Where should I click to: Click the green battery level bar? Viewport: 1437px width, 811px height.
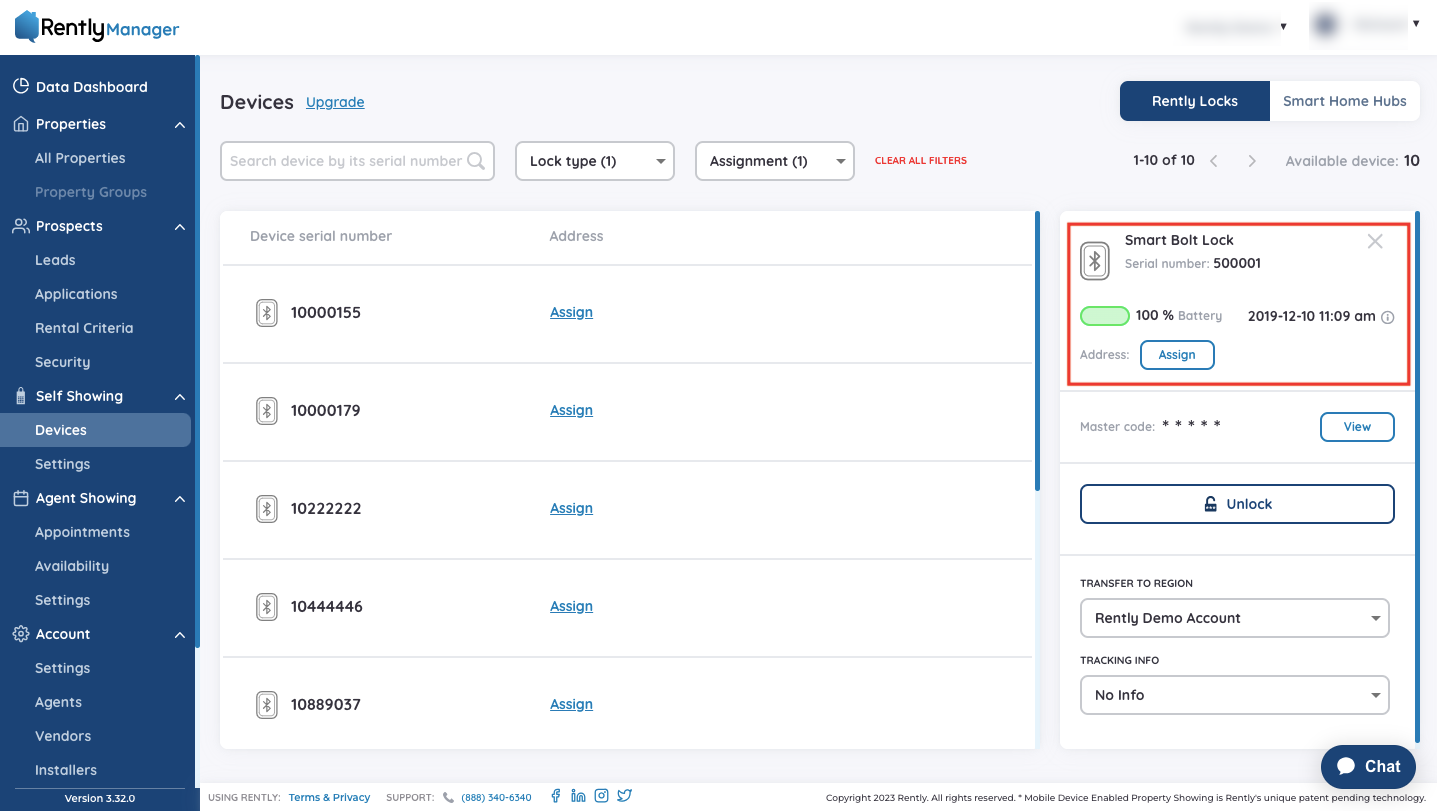(x=1105, y=316)
